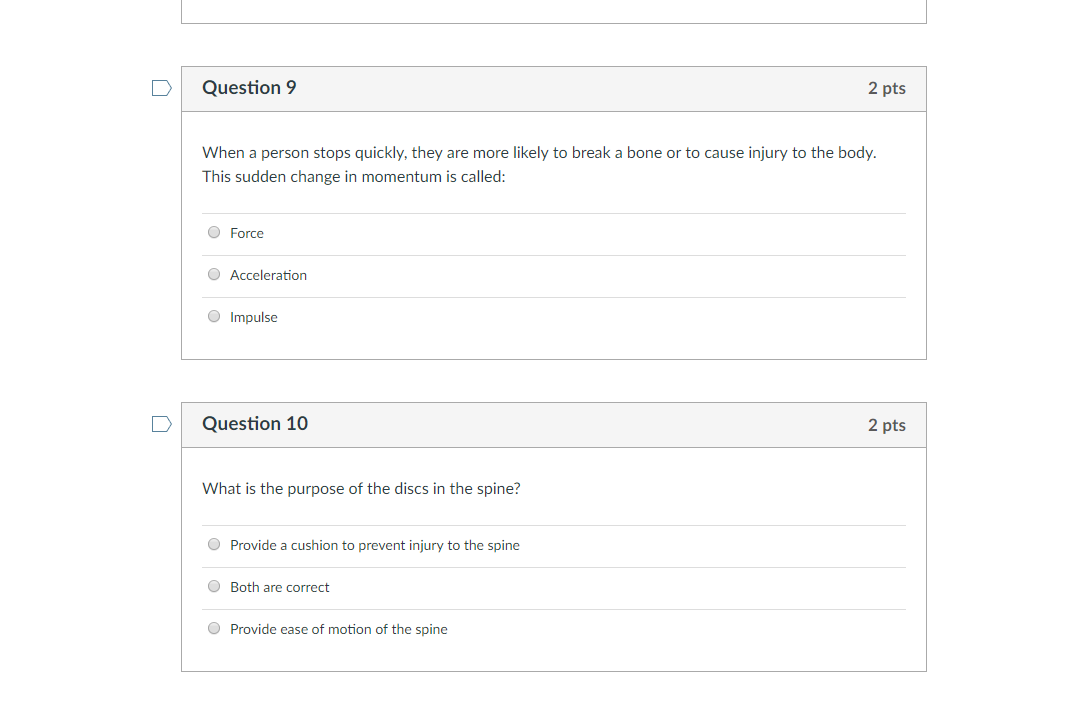Click the 'Force' answer label text
The width and height of the screenshot is (1065, 704).
click(247, 233)
